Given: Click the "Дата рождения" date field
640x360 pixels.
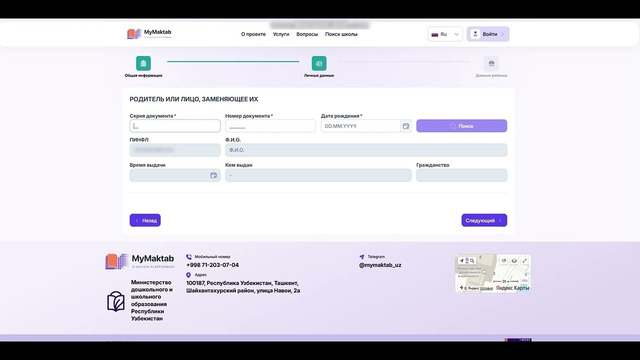Looking at the screenshot, I should pos(360,126).
